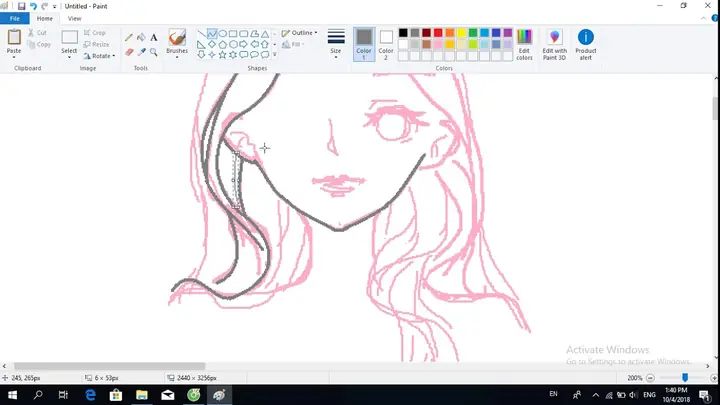This screenshot has height=405, width=720.
Task: Open the Select dropdown arrow
Action: (69, 57)
